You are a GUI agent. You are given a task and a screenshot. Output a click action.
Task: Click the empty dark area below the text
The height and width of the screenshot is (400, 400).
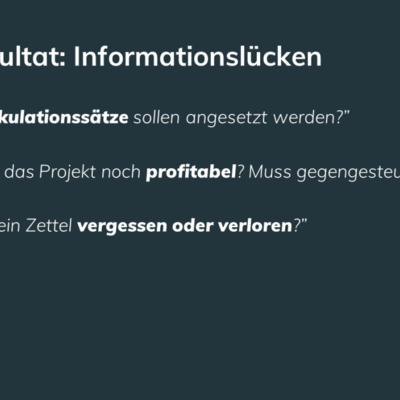[200, 317]
